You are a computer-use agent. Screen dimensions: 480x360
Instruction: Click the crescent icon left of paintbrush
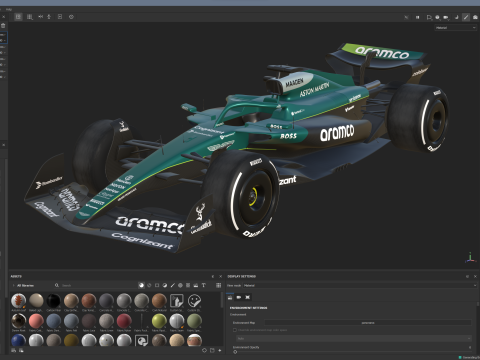pos(457,17)
